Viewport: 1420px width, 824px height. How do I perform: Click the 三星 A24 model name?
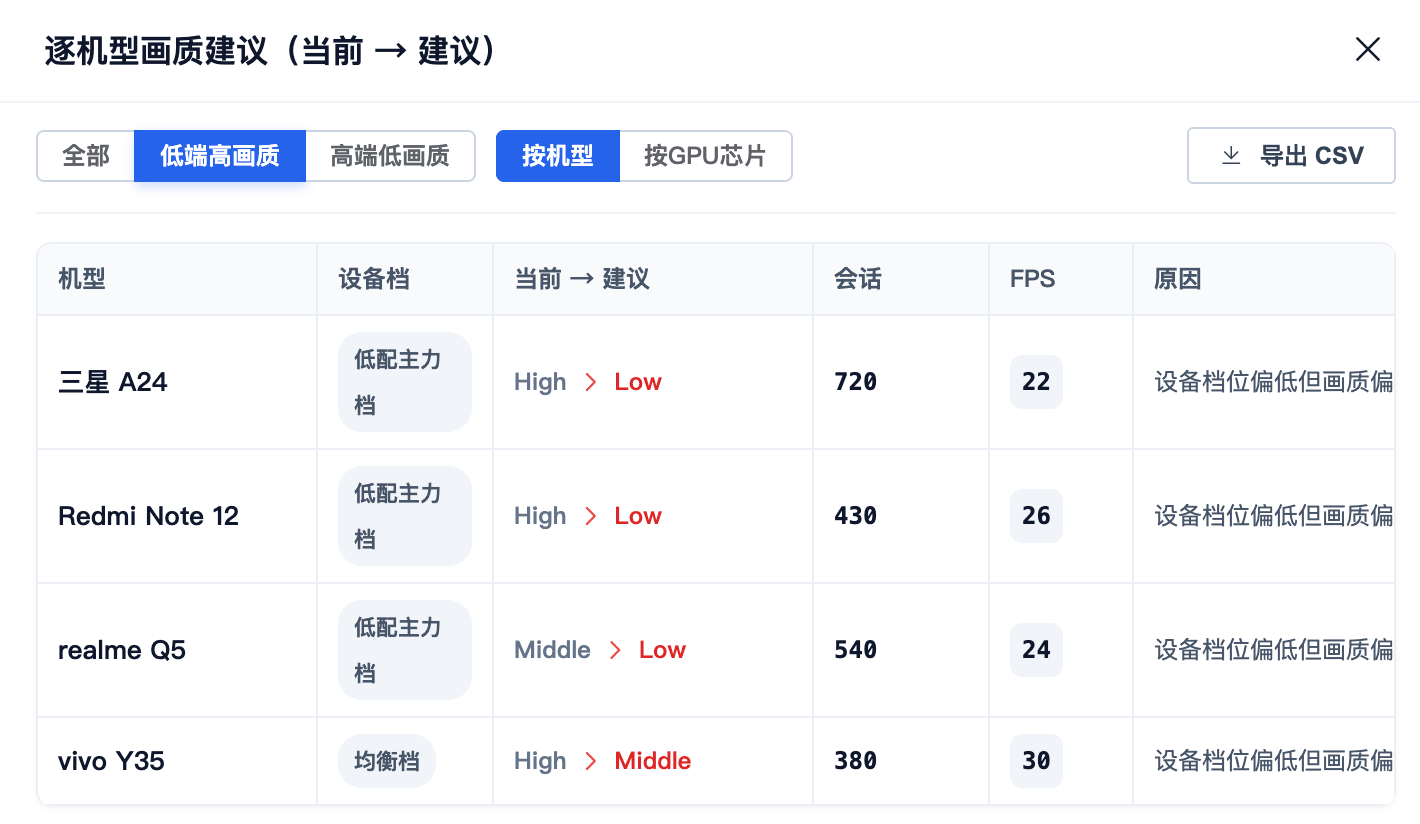[x=113, y=382]
